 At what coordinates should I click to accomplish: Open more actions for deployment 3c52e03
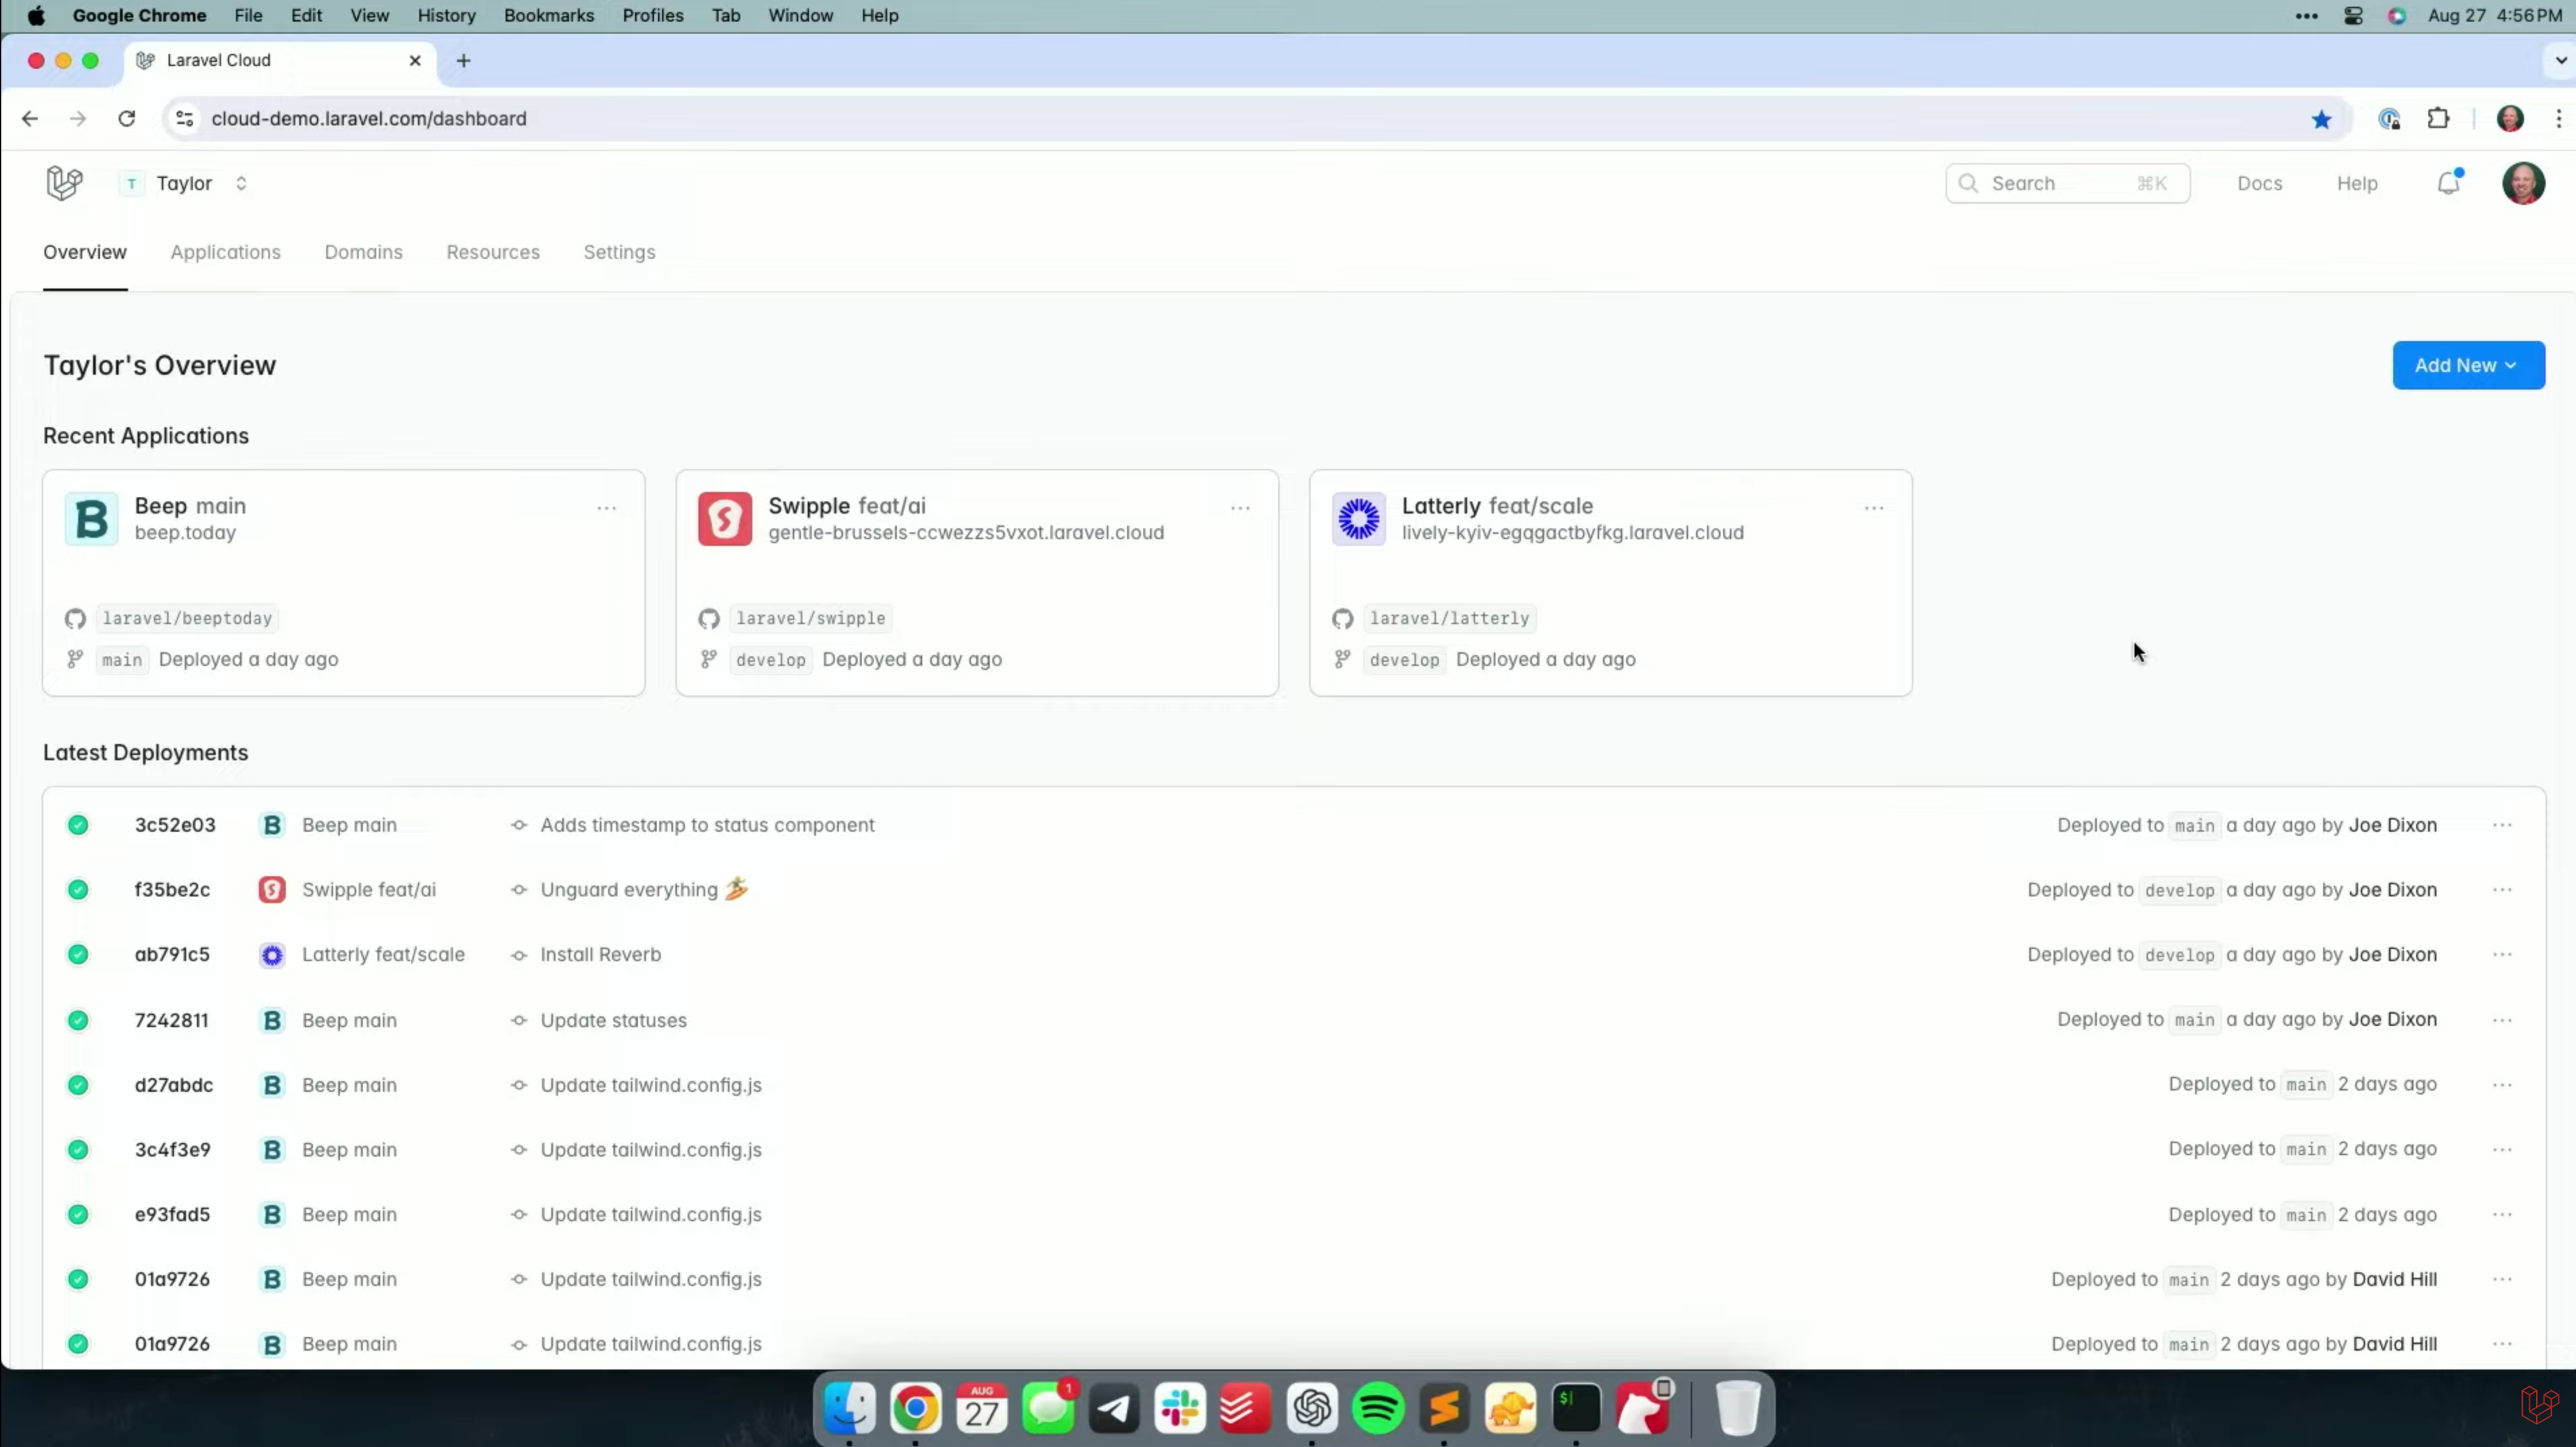2501,825
